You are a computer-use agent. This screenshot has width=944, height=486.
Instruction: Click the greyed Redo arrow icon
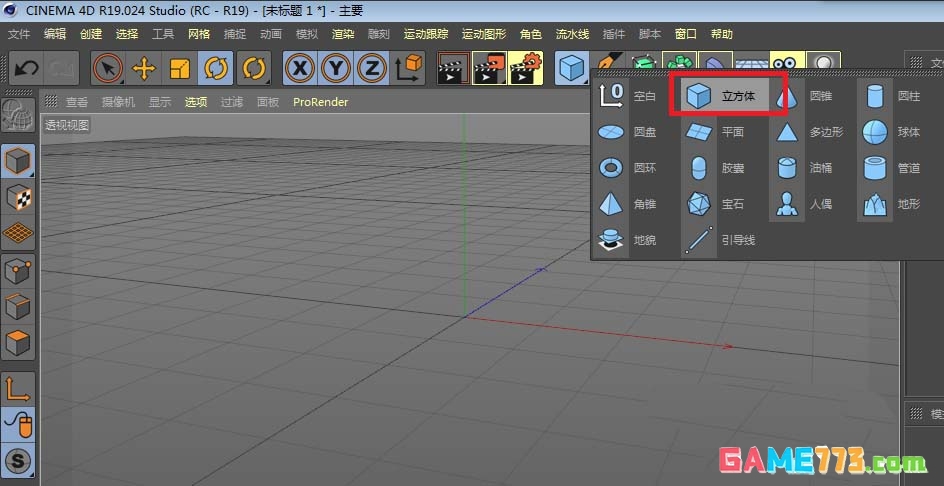click(61, 68)
